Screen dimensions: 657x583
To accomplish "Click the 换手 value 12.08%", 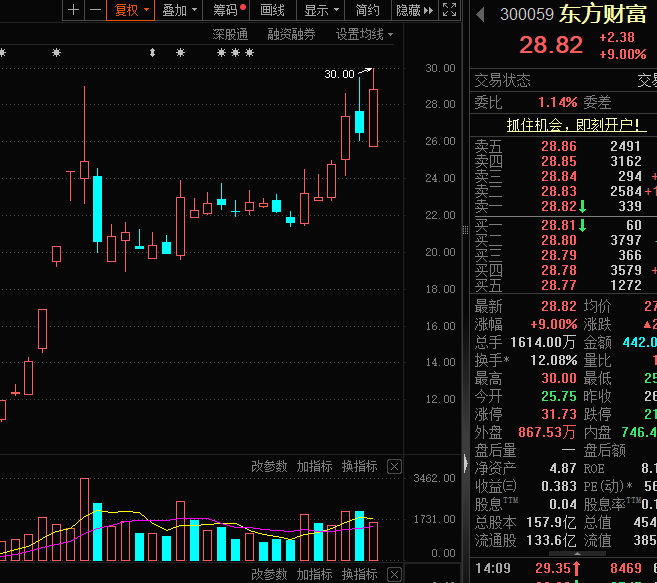I will 554,360.
